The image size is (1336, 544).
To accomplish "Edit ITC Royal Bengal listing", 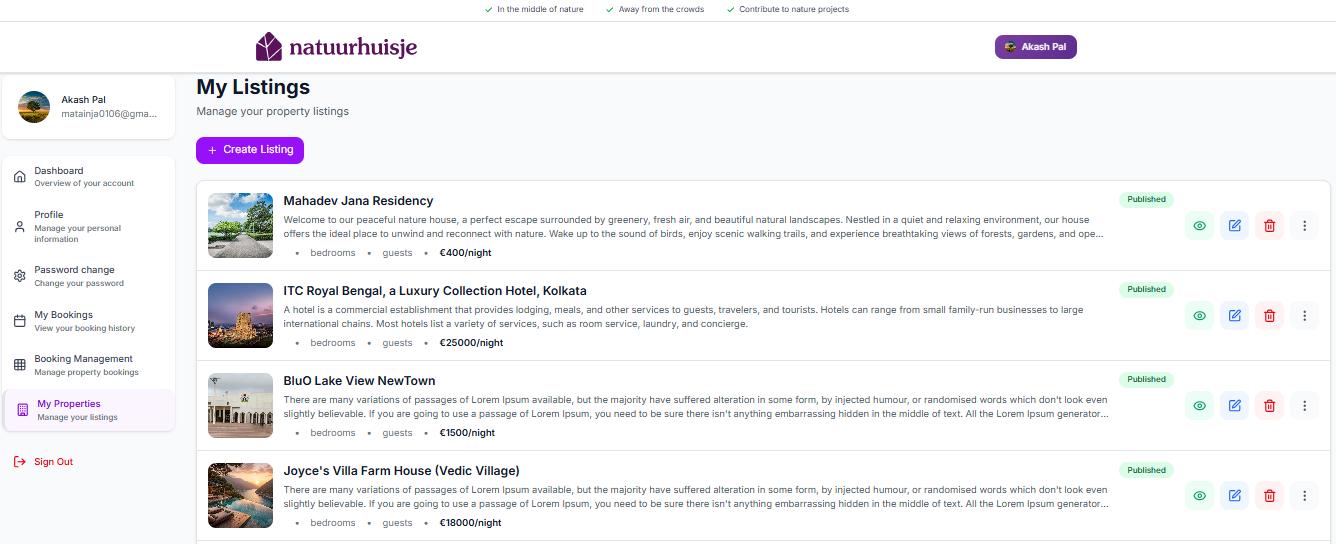I will [1234, 316].
